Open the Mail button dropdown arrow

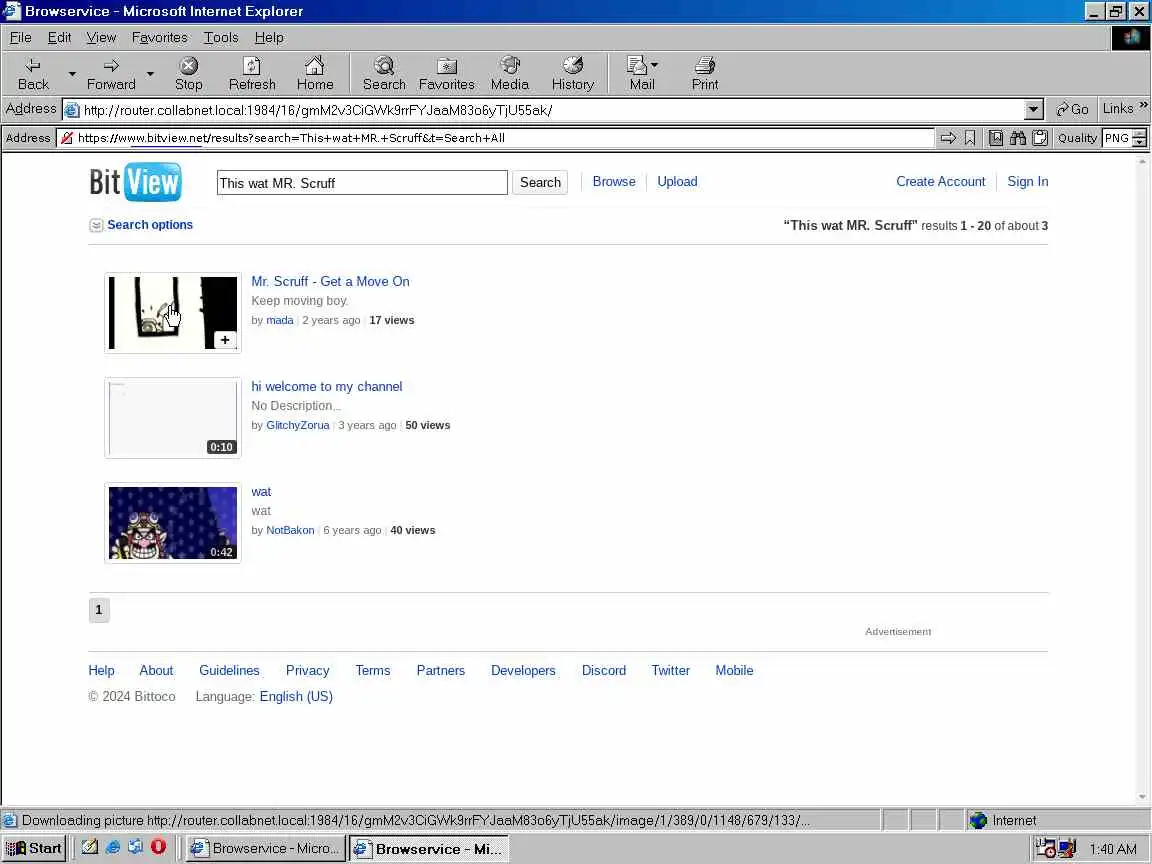655,65
